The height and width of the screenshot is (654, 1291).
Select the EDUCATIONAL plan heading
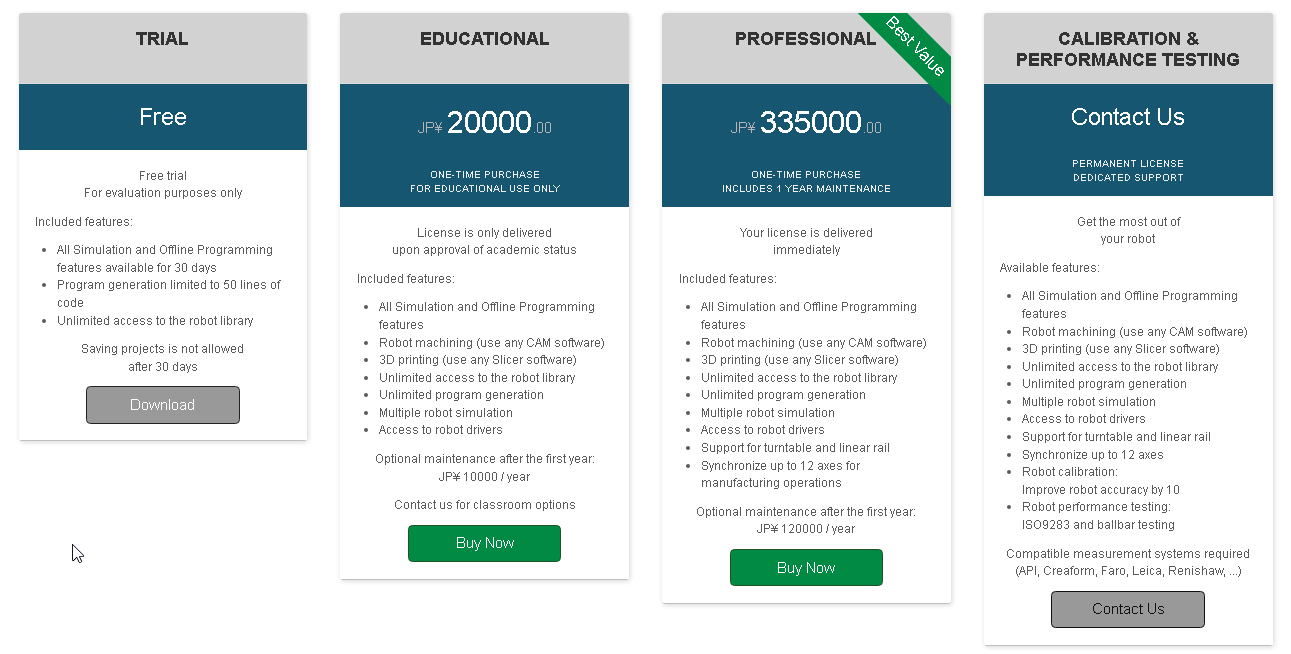tap(484, 39)
